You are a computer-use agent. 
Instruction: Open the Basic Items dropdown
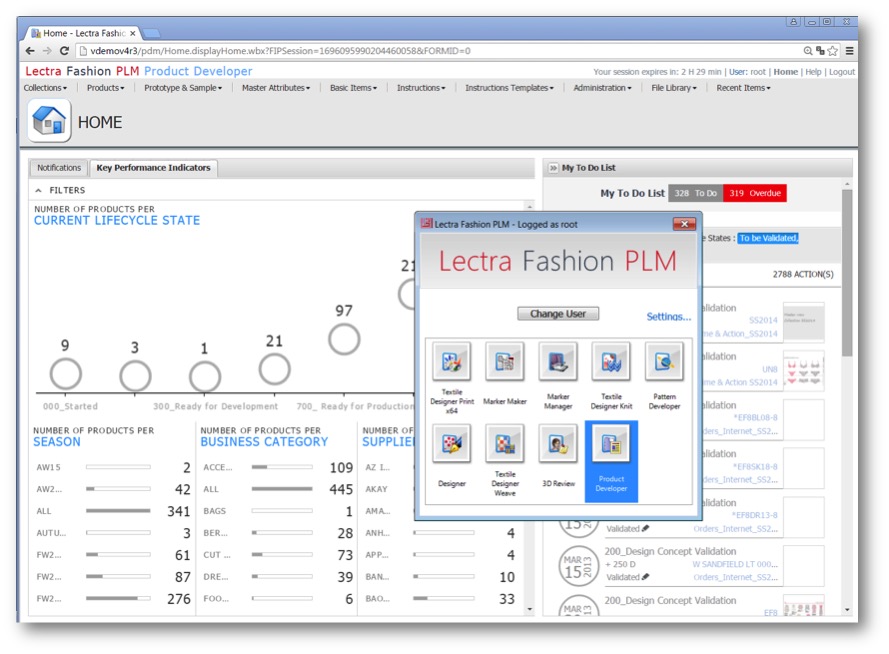click(353, 88)
